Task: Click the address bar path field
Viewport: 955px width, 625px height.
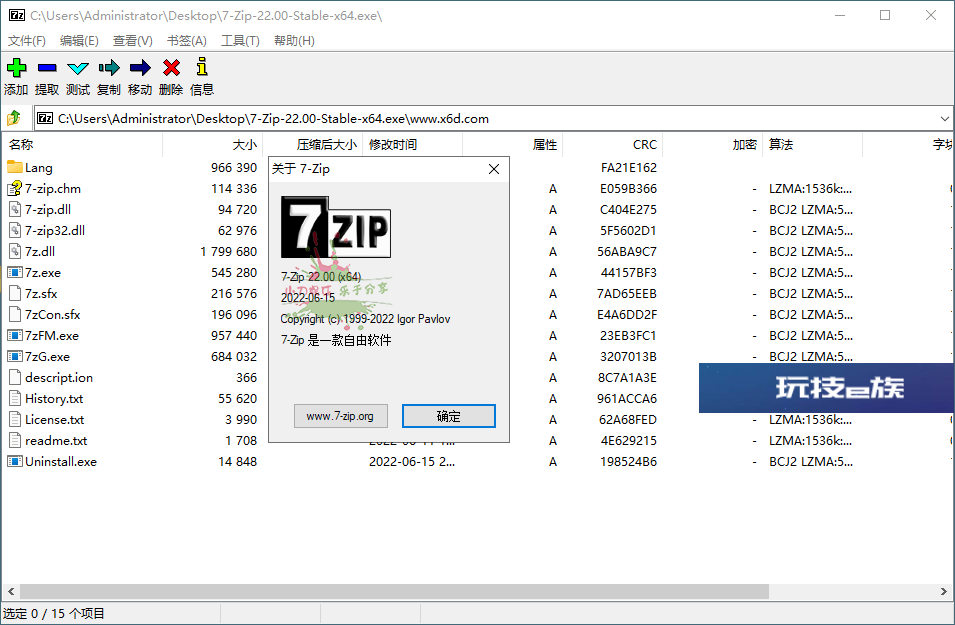Action: coord(493,119)
